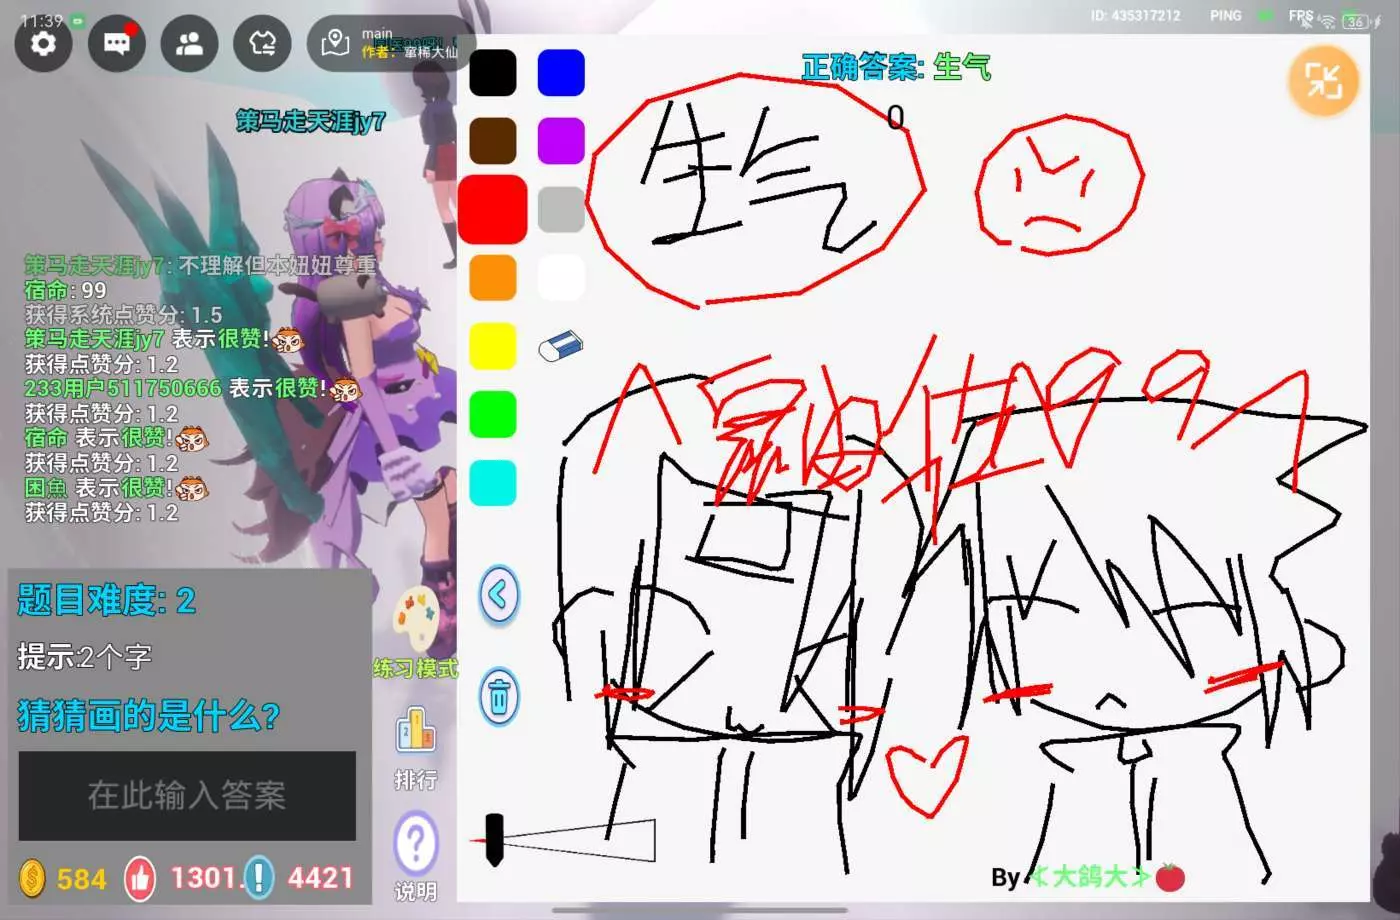Image resolution: width=1400 pixels, height=920 pixels.
Task: Click player name 策马走天涯jy7 above avatar
Action: coord(311,121)
